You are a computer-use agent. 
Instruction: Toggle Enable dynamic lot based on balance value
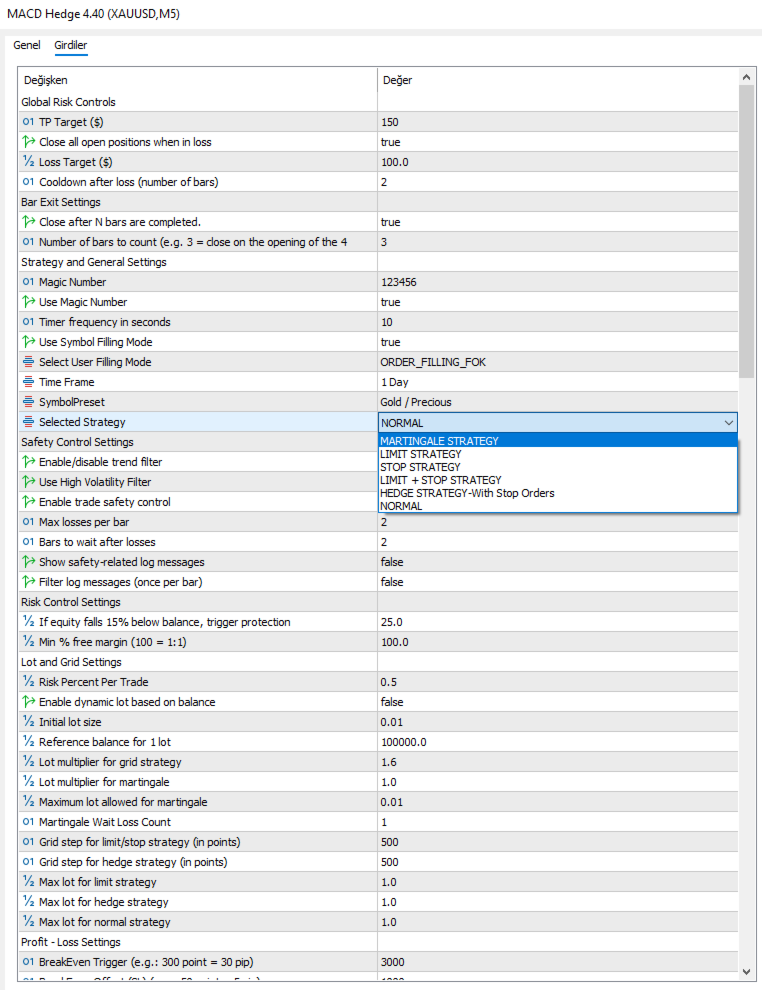392,702
